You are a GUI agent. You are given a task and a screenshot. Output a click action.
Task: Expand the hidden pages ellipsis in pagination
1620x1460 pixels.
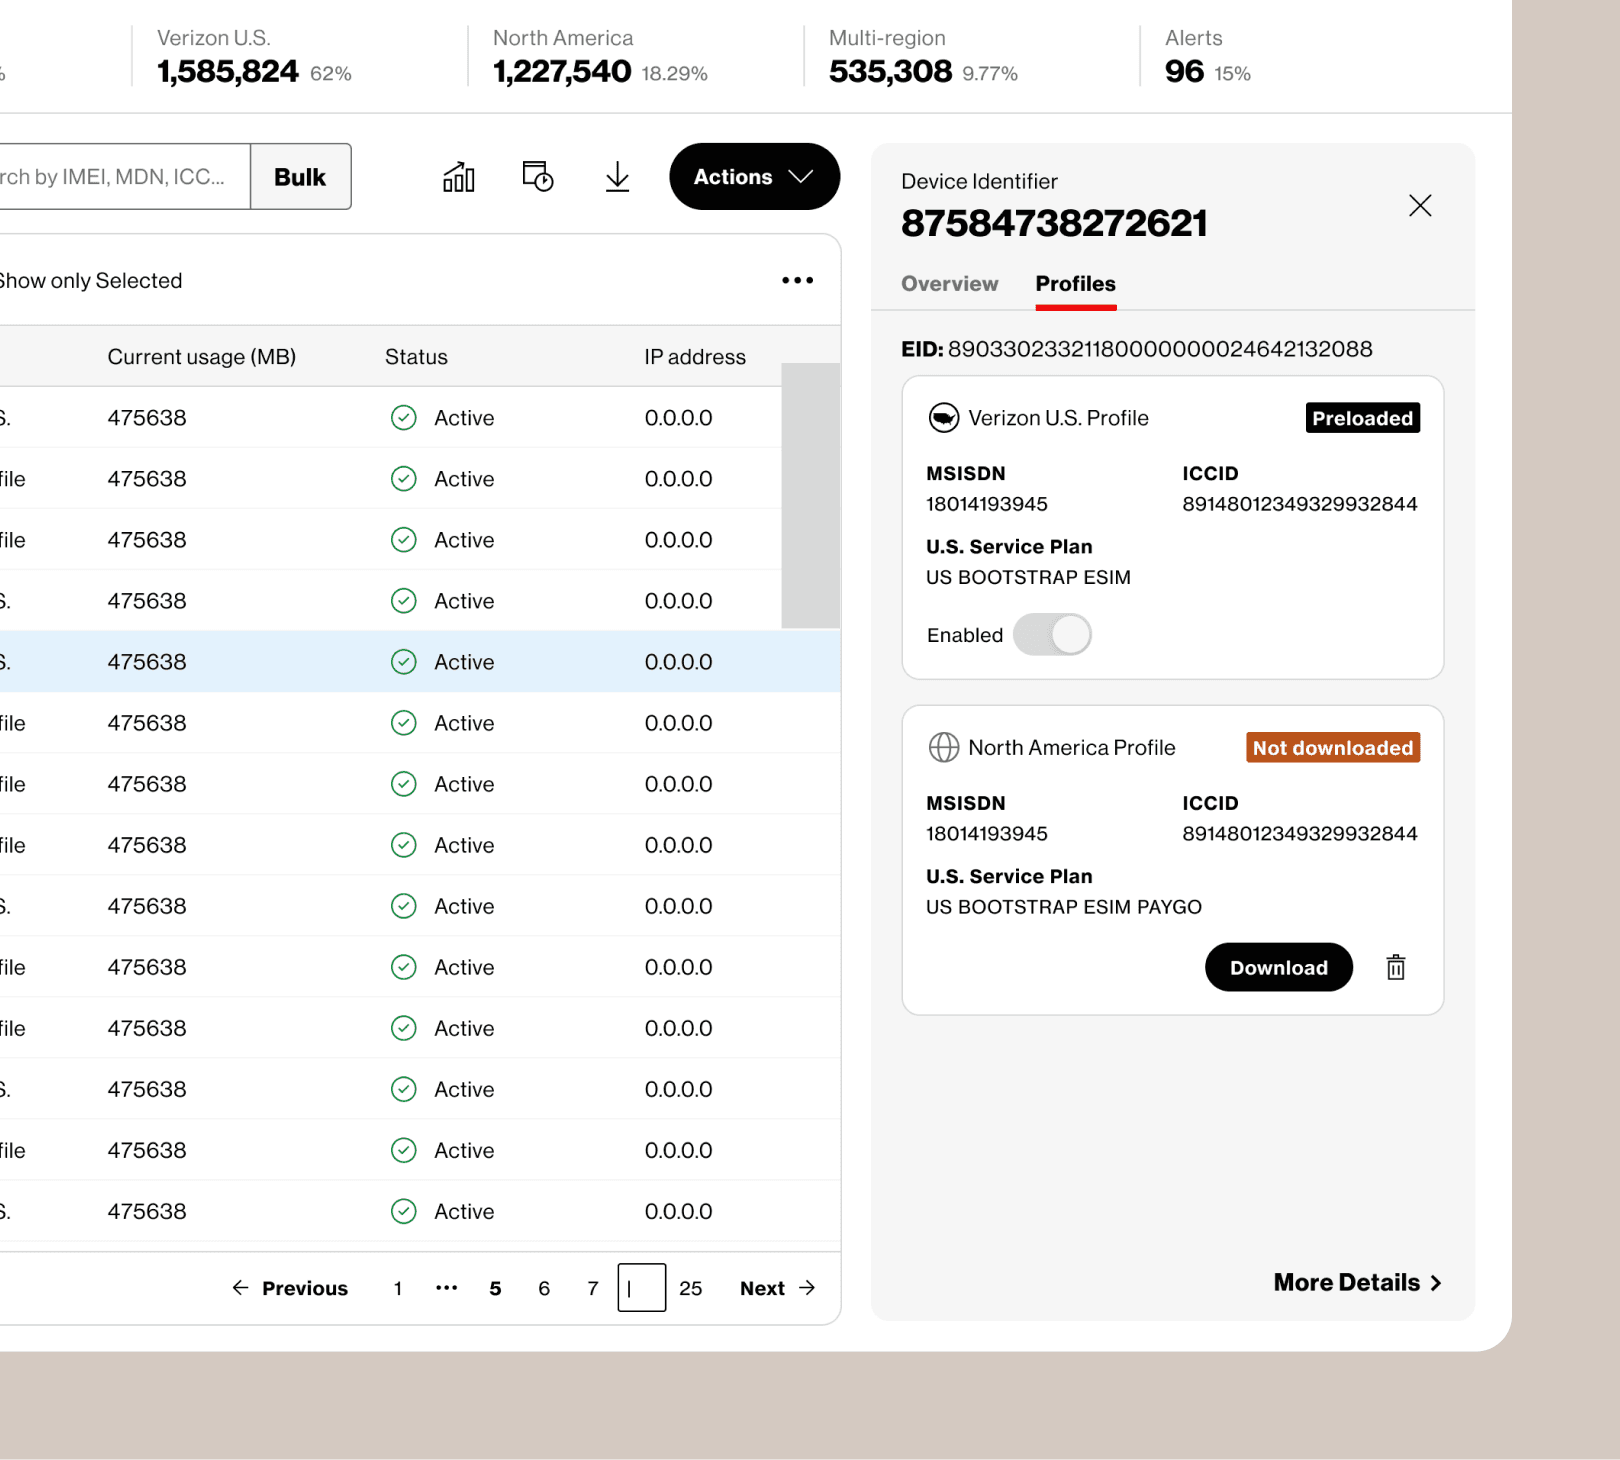tap(447, 1288)
